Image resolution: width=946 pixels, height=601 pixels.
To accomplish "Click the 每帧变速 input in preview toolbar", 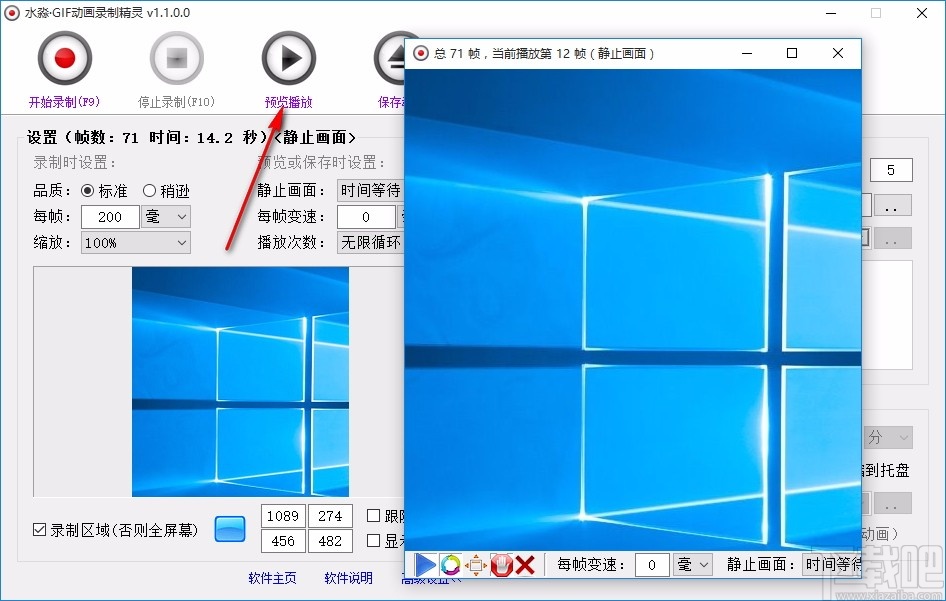I will (652, 565).
